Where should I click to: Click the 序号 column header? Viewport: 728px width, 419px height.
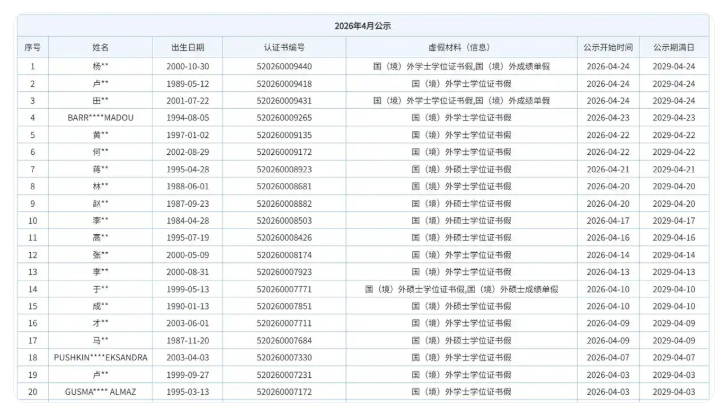[32, 47]
